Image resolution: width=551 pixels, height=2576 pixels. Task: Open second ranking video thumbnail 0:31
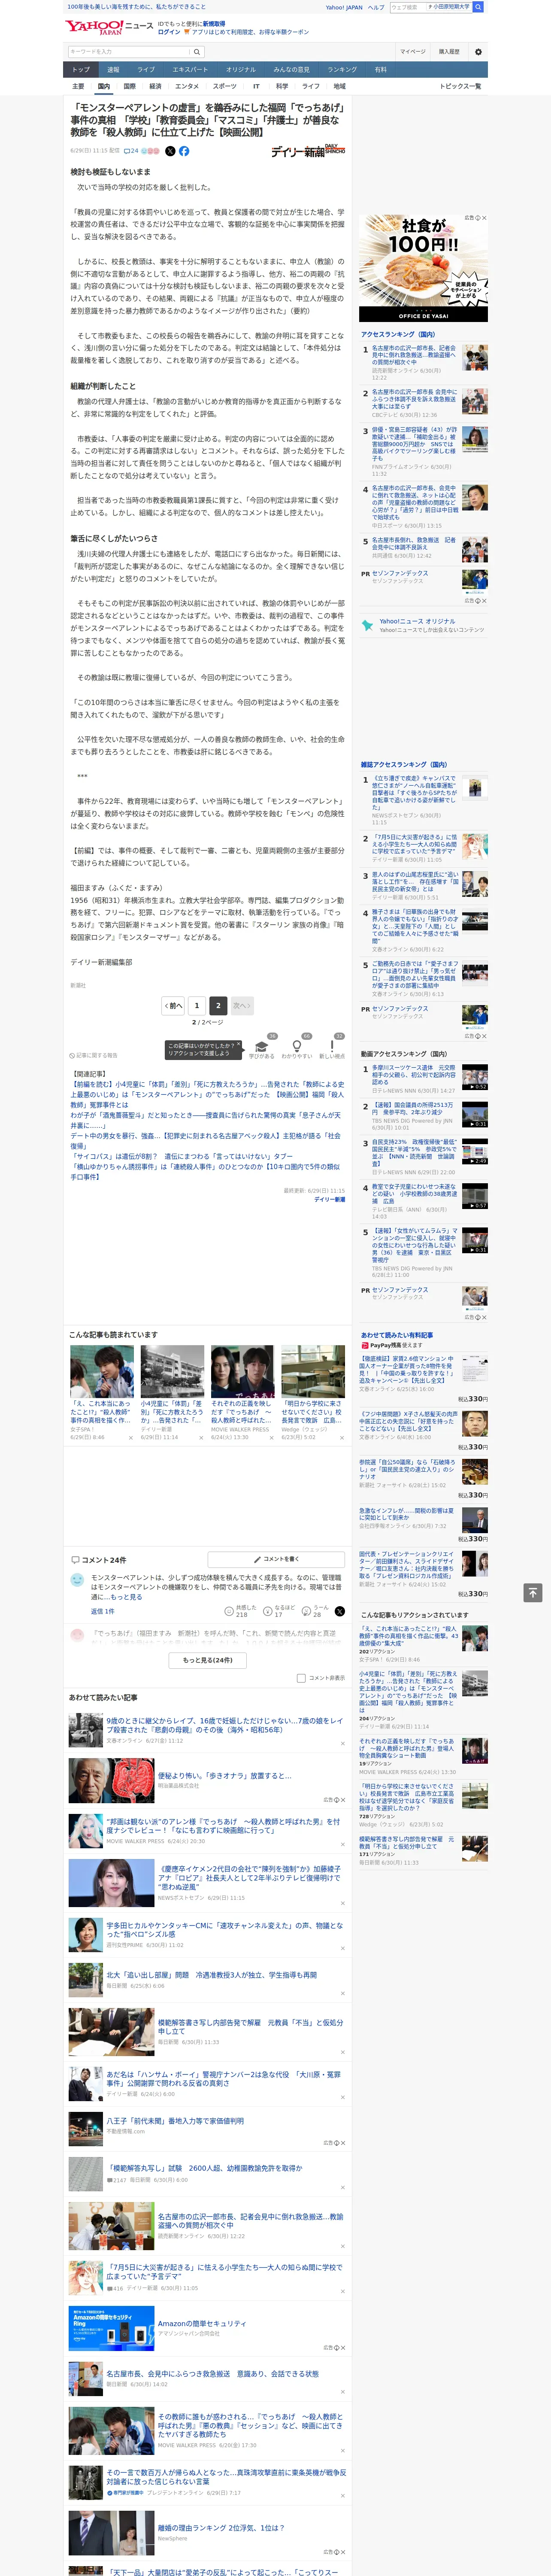click(475, 1114)
